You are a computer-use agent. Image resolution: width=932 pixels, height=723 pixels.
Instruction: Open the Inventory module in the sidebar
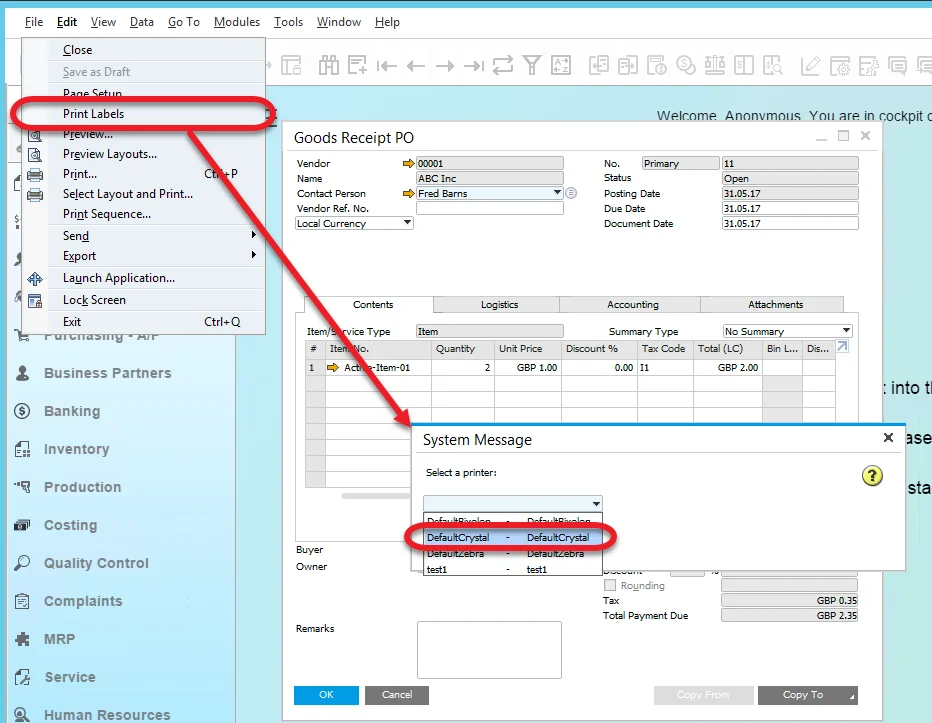pos(76,450)
